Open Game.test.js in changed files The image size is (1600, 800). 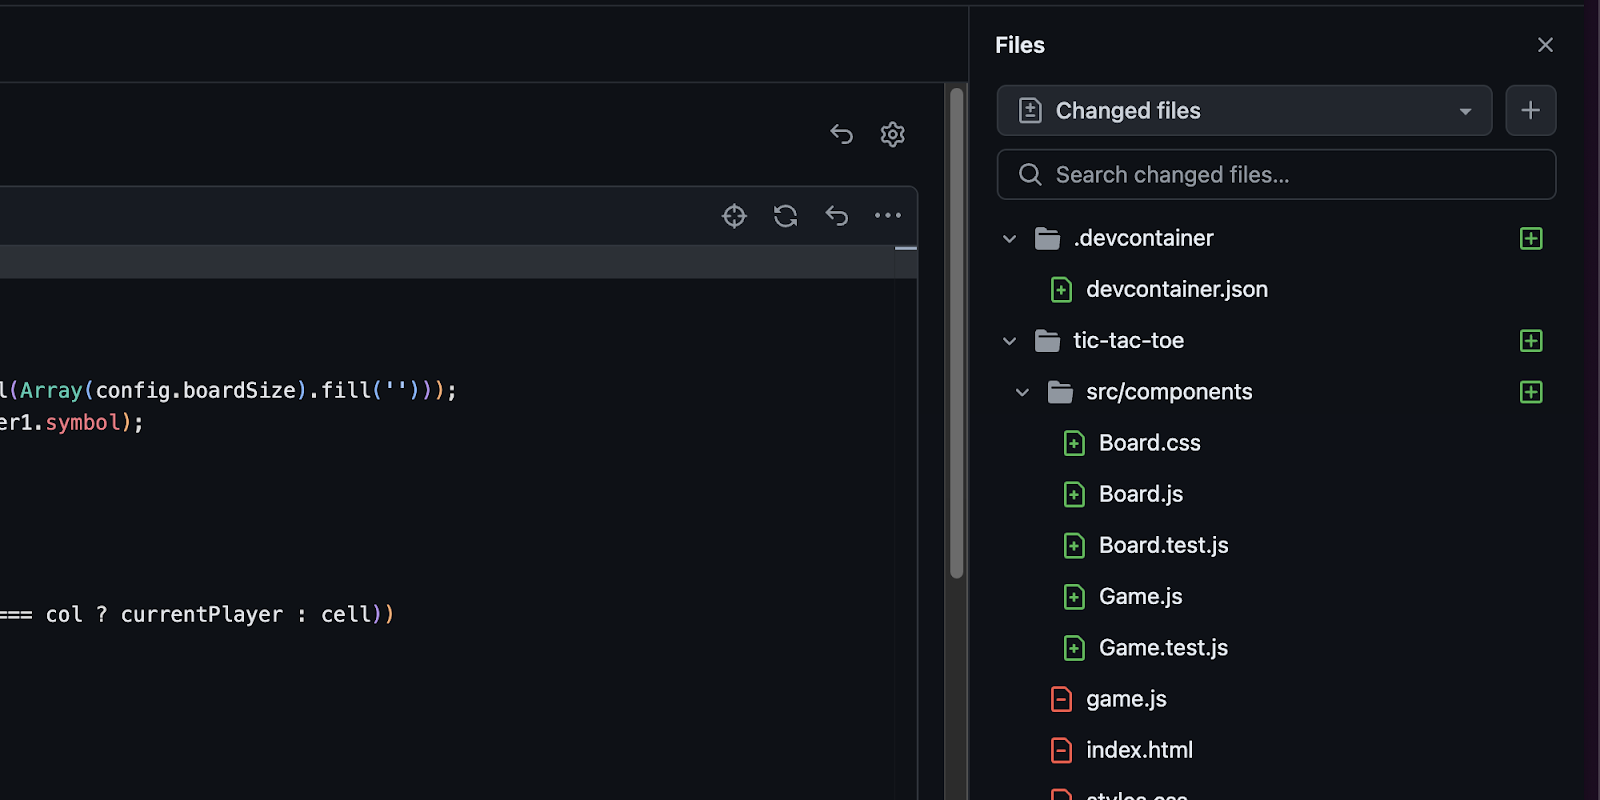(x=1163, y=647)
